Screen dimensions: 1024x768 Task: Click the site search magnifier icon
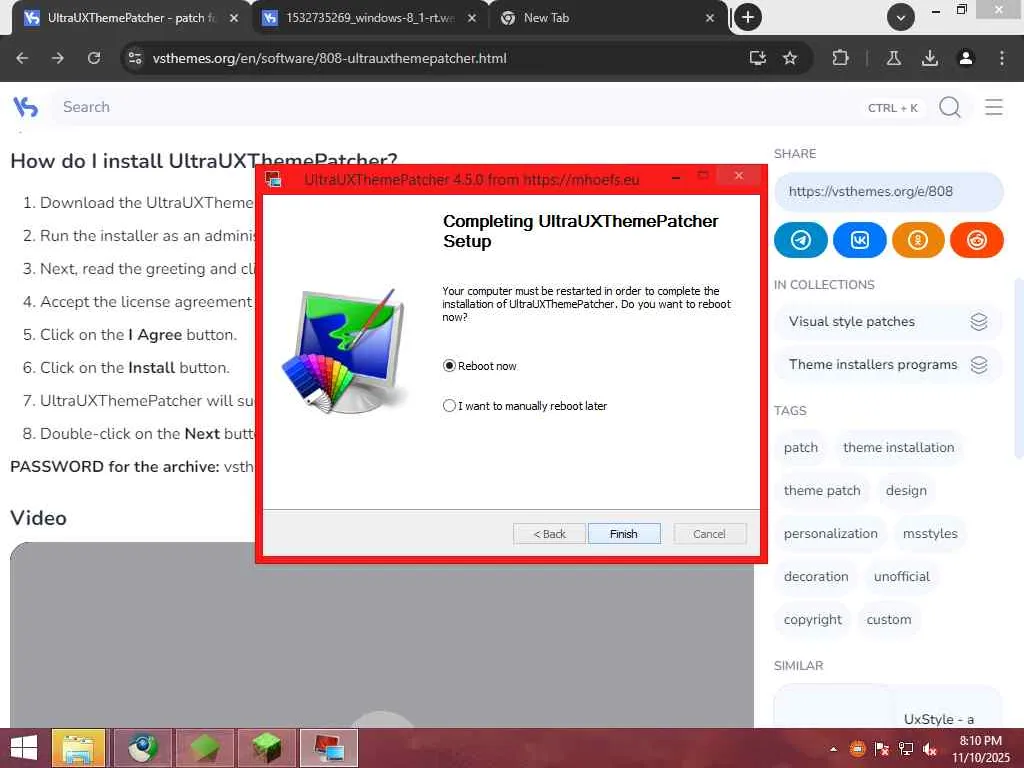(x=950, y=106)
